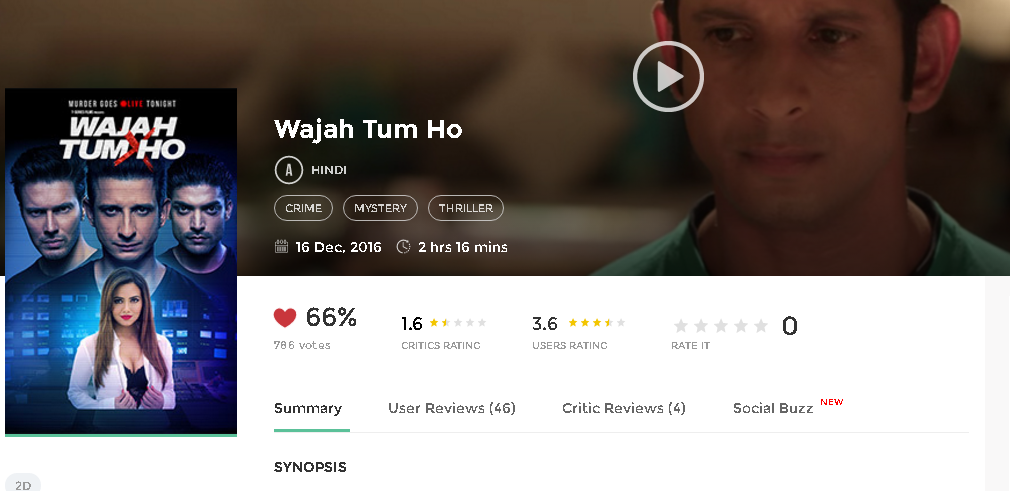Open the Wajah Tum Ho poster image
This screenshot has height=491, width=1010.
(121, 262)
